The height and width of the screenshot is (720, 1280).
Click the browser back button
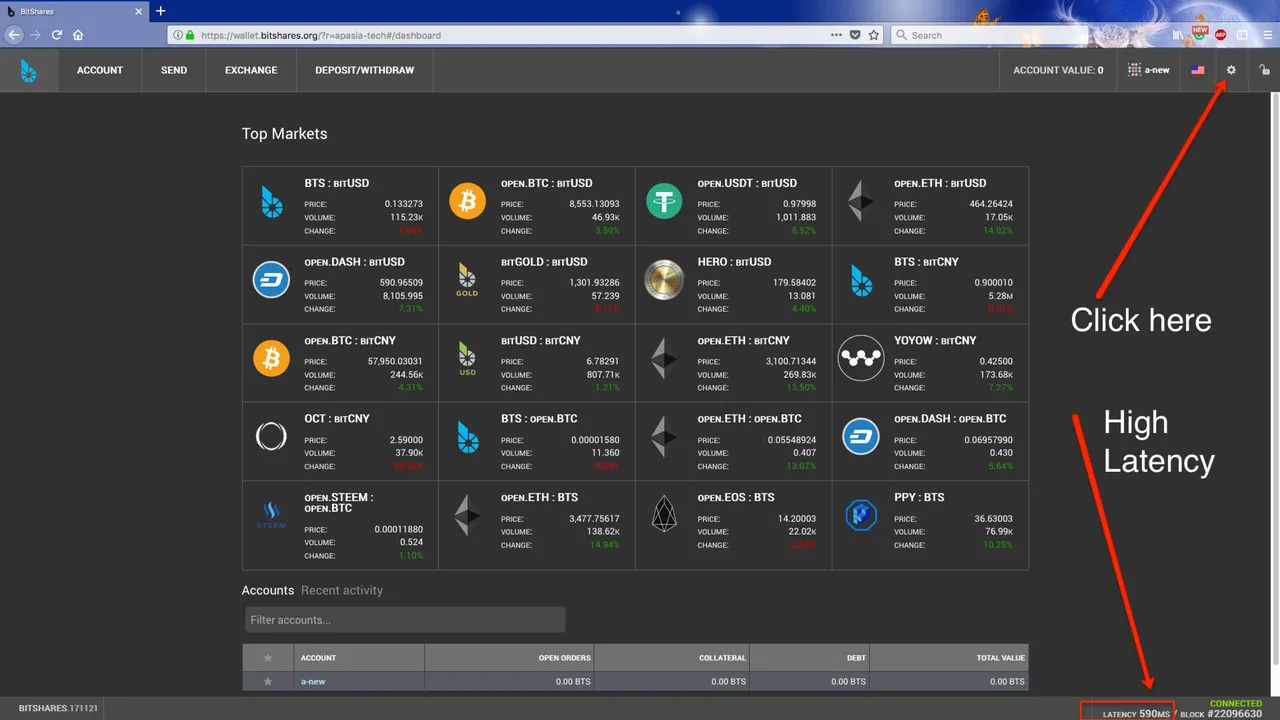(14, 34)
